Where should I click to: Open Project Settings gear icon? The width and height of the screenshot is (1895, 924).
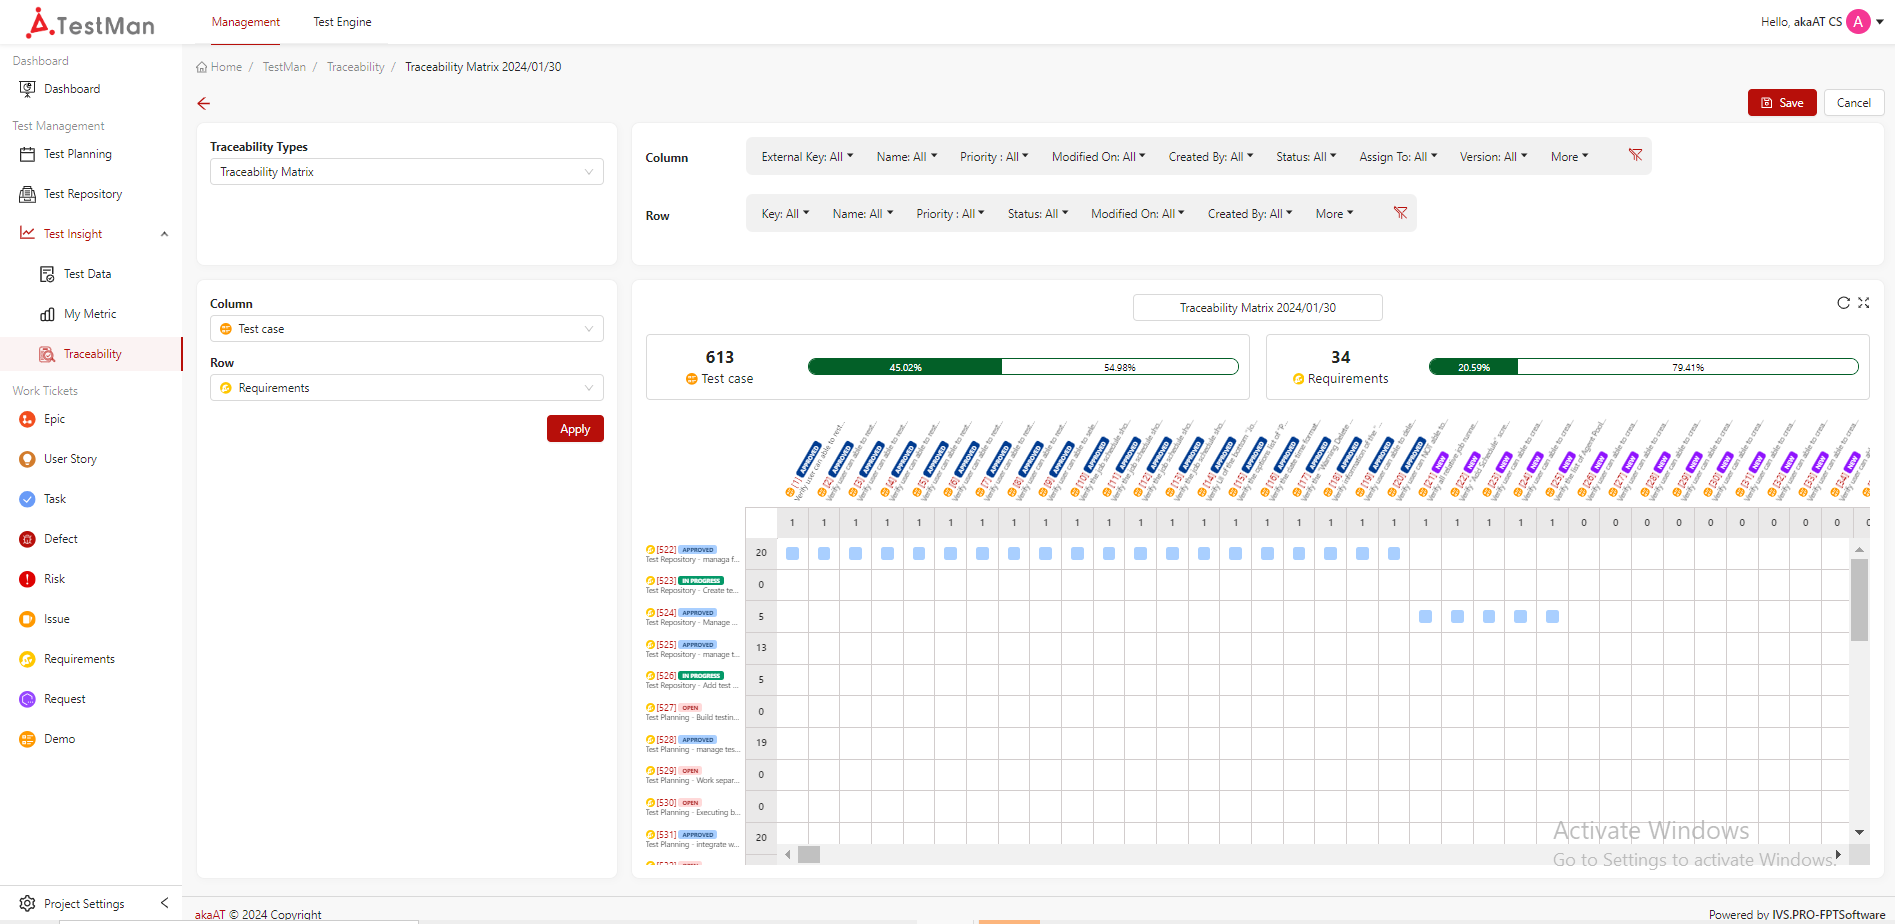coord(28,903)
